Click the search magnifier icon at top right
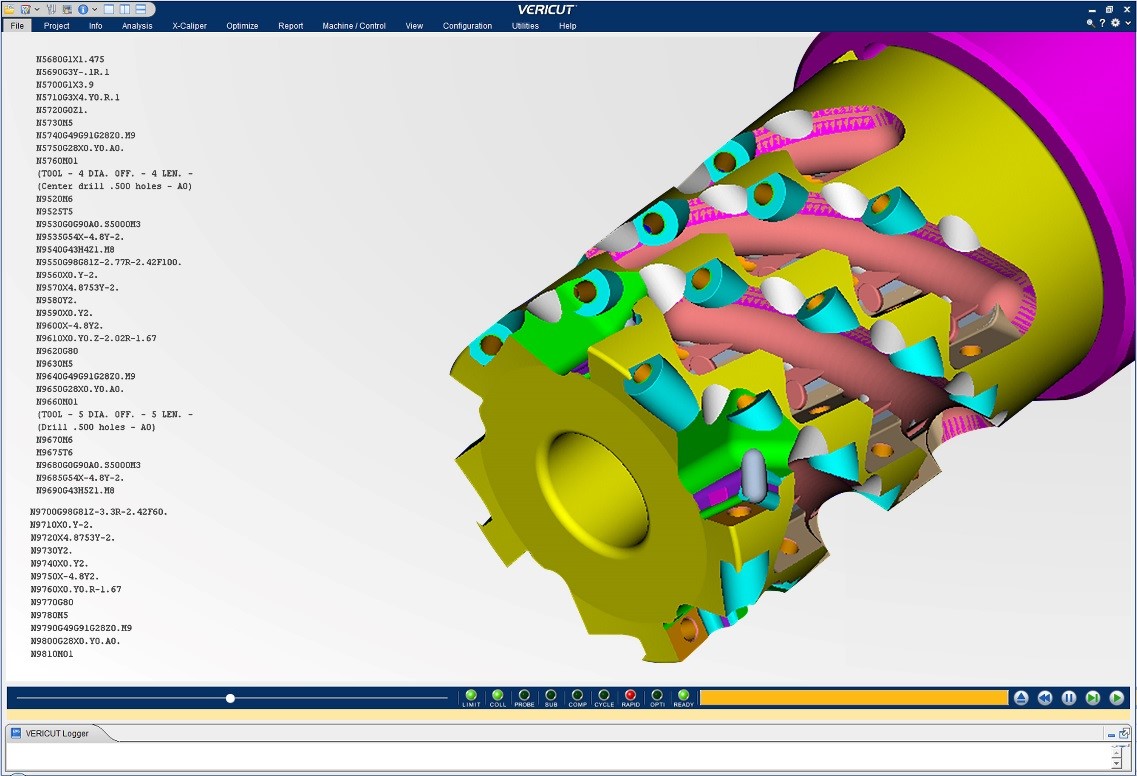The width and height of the screenshot is (1137, 776). (x=1090, y=23)
